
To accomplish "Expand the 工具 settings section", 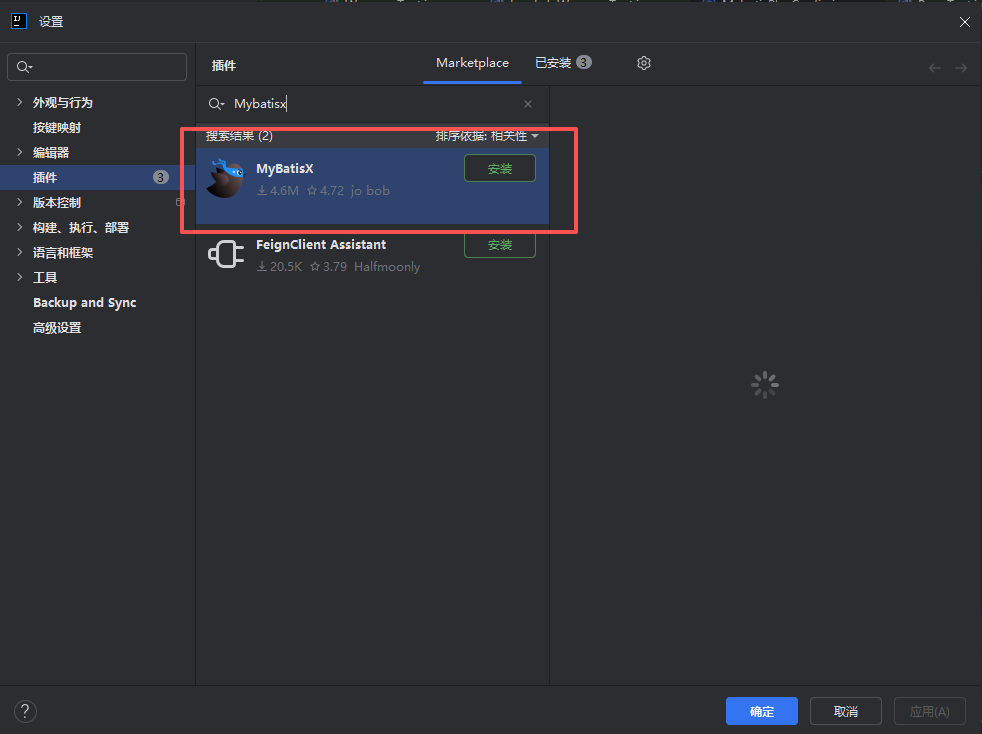I will coord(19,277).
